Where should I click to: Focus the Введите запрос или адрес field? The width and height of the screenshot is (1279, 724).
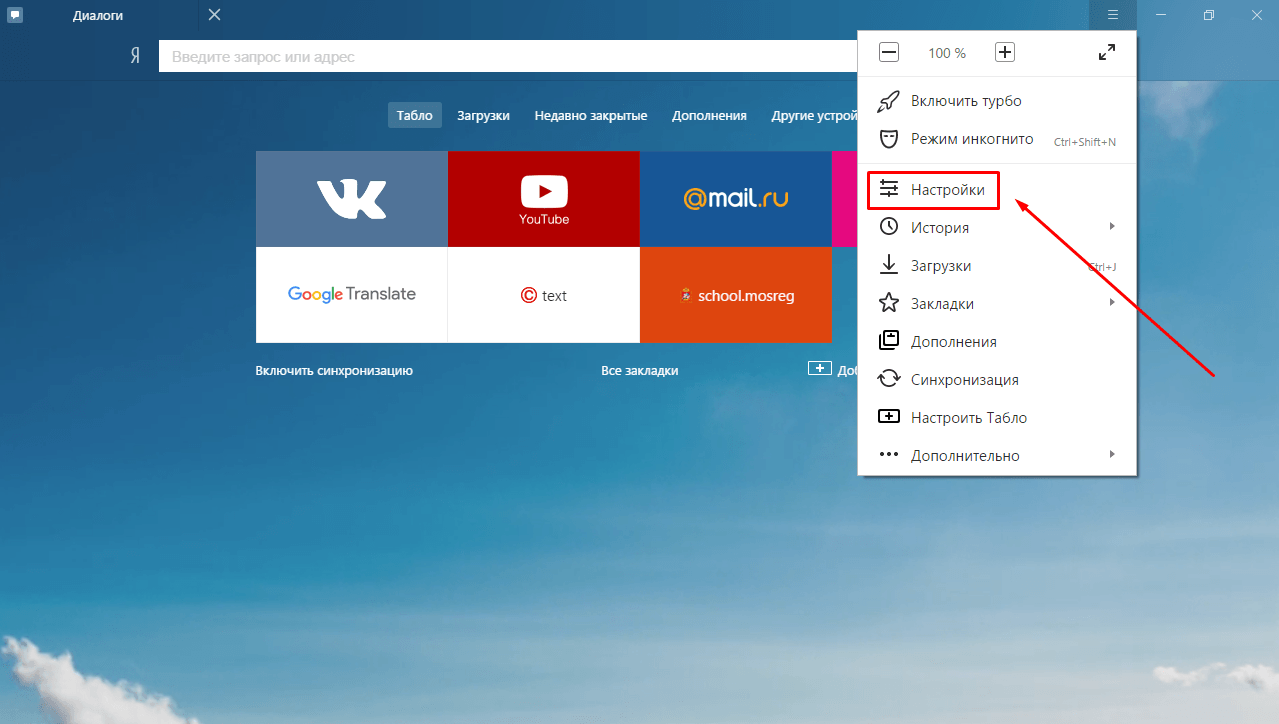[x=509, y=57]
